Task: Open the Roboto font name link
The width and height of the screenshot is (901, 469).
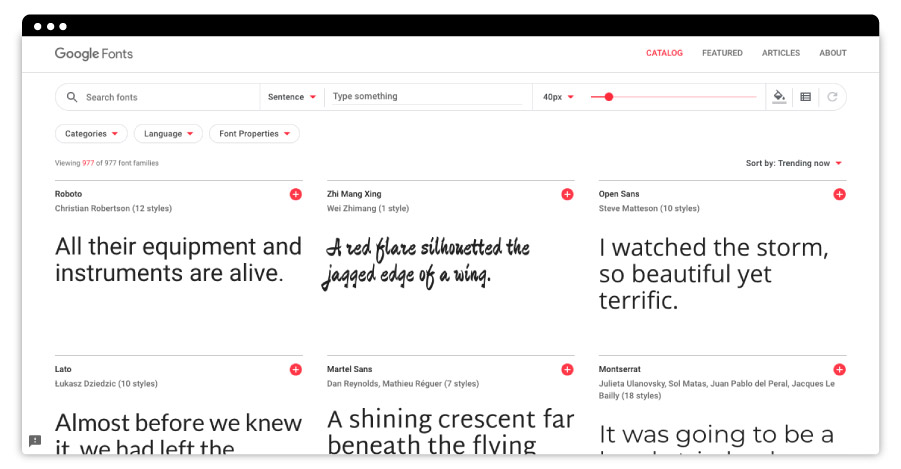Action: [x=68, y=194]
